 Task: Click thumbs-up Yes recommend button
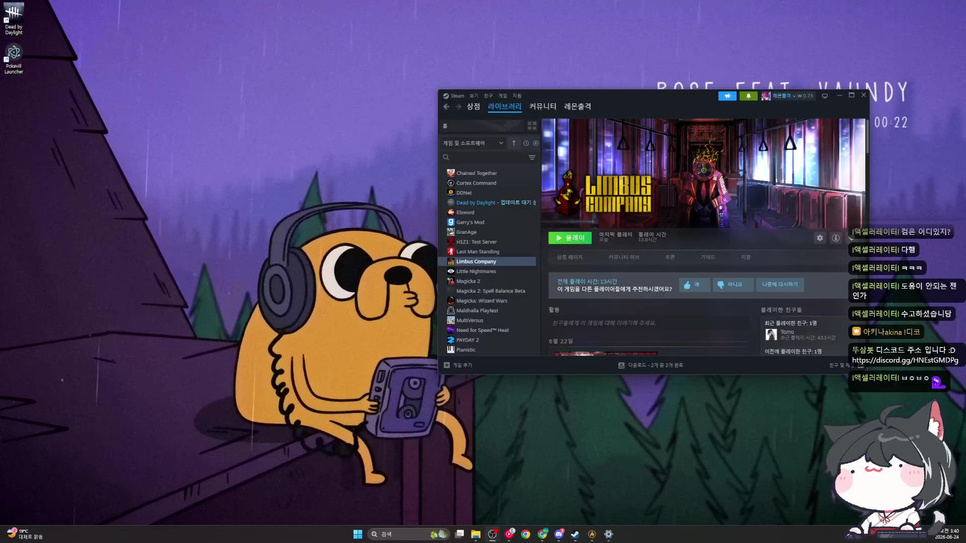click(694, 285)
